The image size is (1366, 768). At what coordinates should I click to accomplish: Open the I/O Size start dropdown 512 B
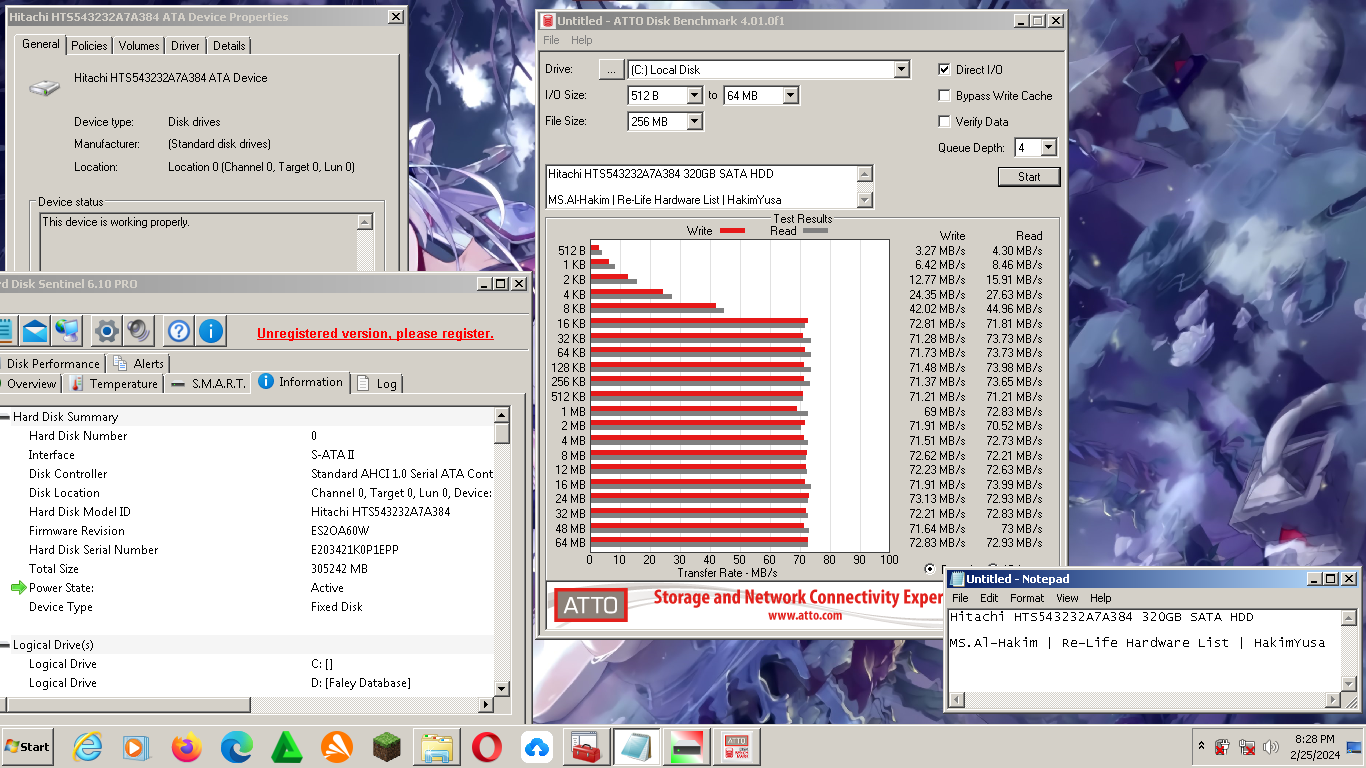tap(695, 95)
